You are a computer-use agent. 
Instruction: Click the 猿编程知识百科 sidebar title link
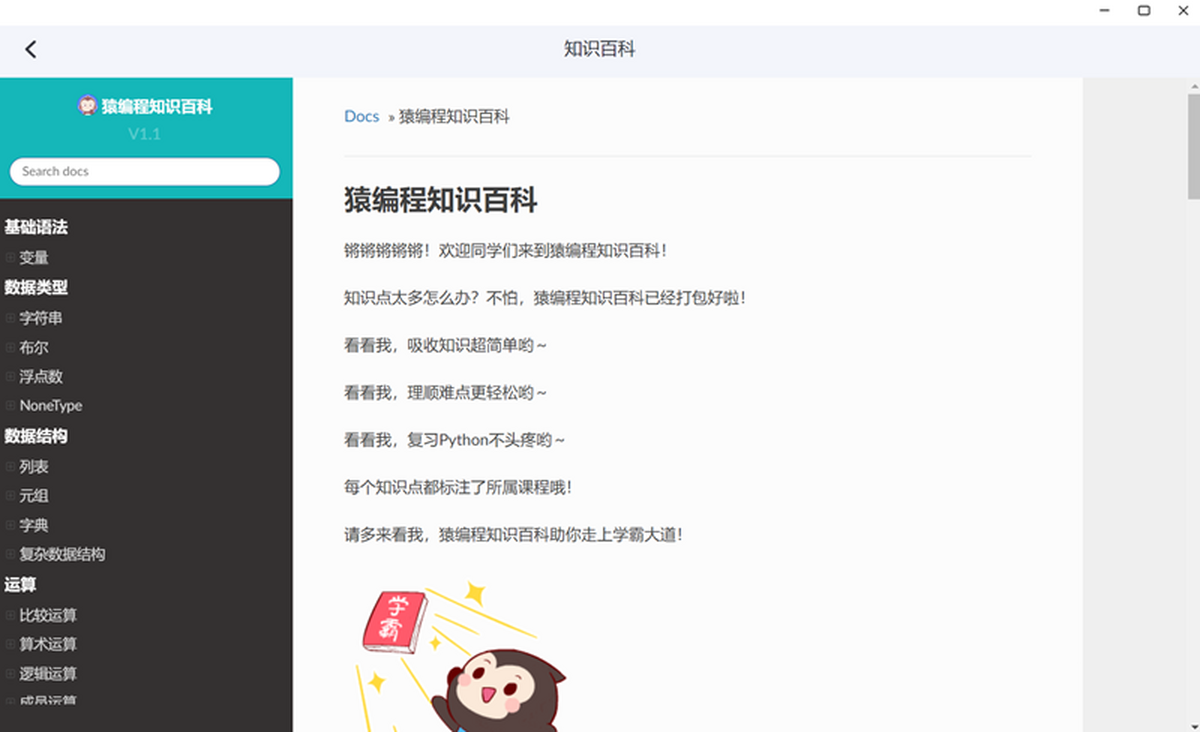coord(156,106)
